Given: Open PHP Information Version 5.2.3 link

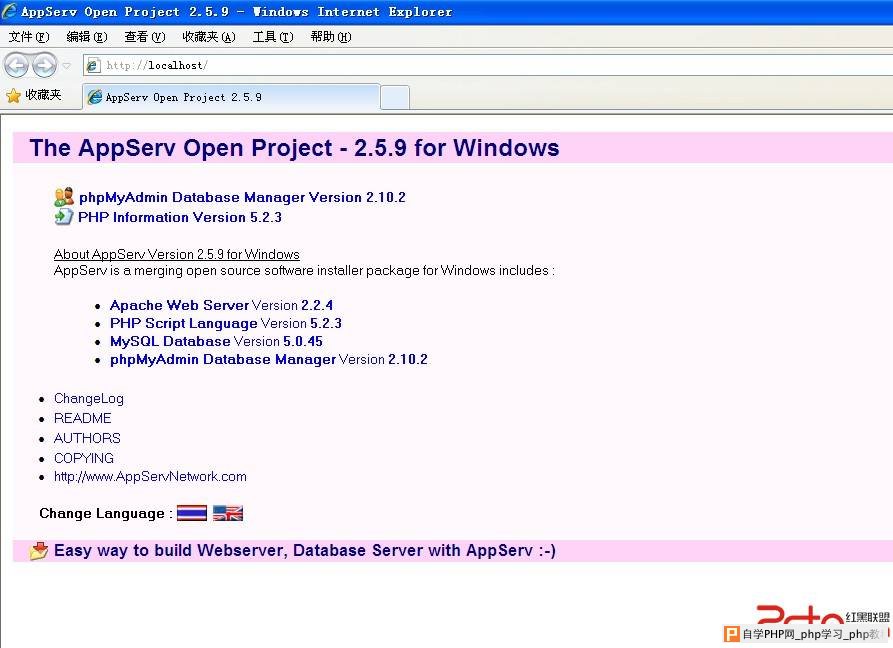Looking at the screenshot, I should (x=179, y=217).
